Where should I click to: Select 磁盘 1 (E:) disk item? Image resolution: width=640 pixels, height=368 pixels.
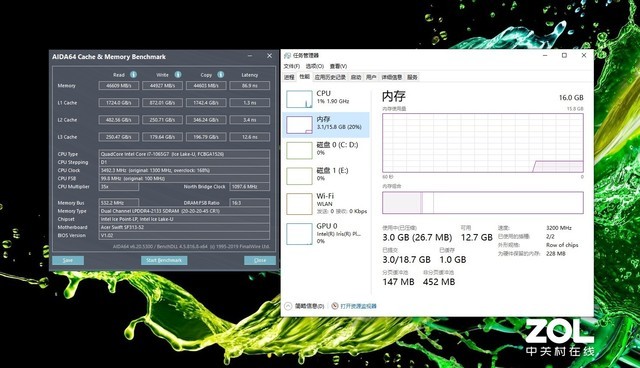(x=326, y=176)
